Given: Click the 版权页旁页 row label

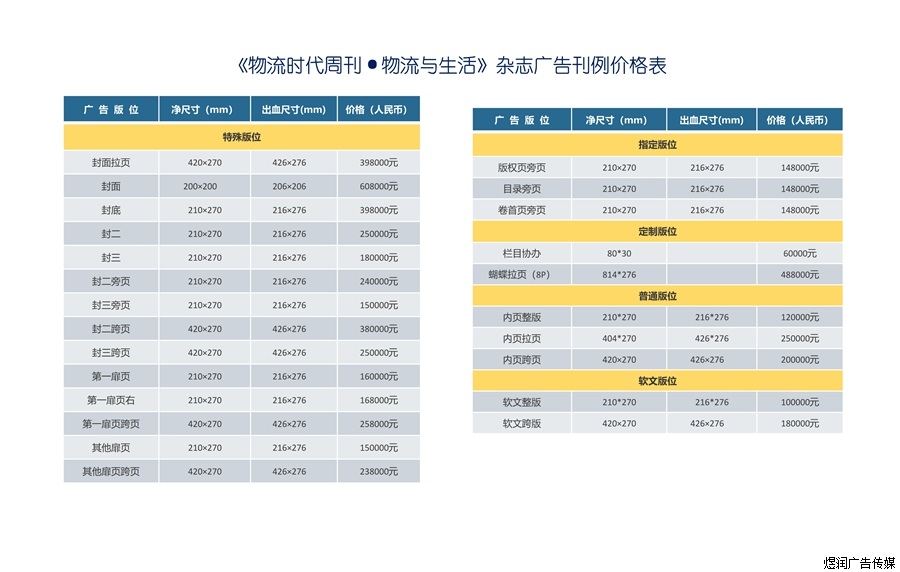Looking at the screenshot, I should tap(522, 168).
